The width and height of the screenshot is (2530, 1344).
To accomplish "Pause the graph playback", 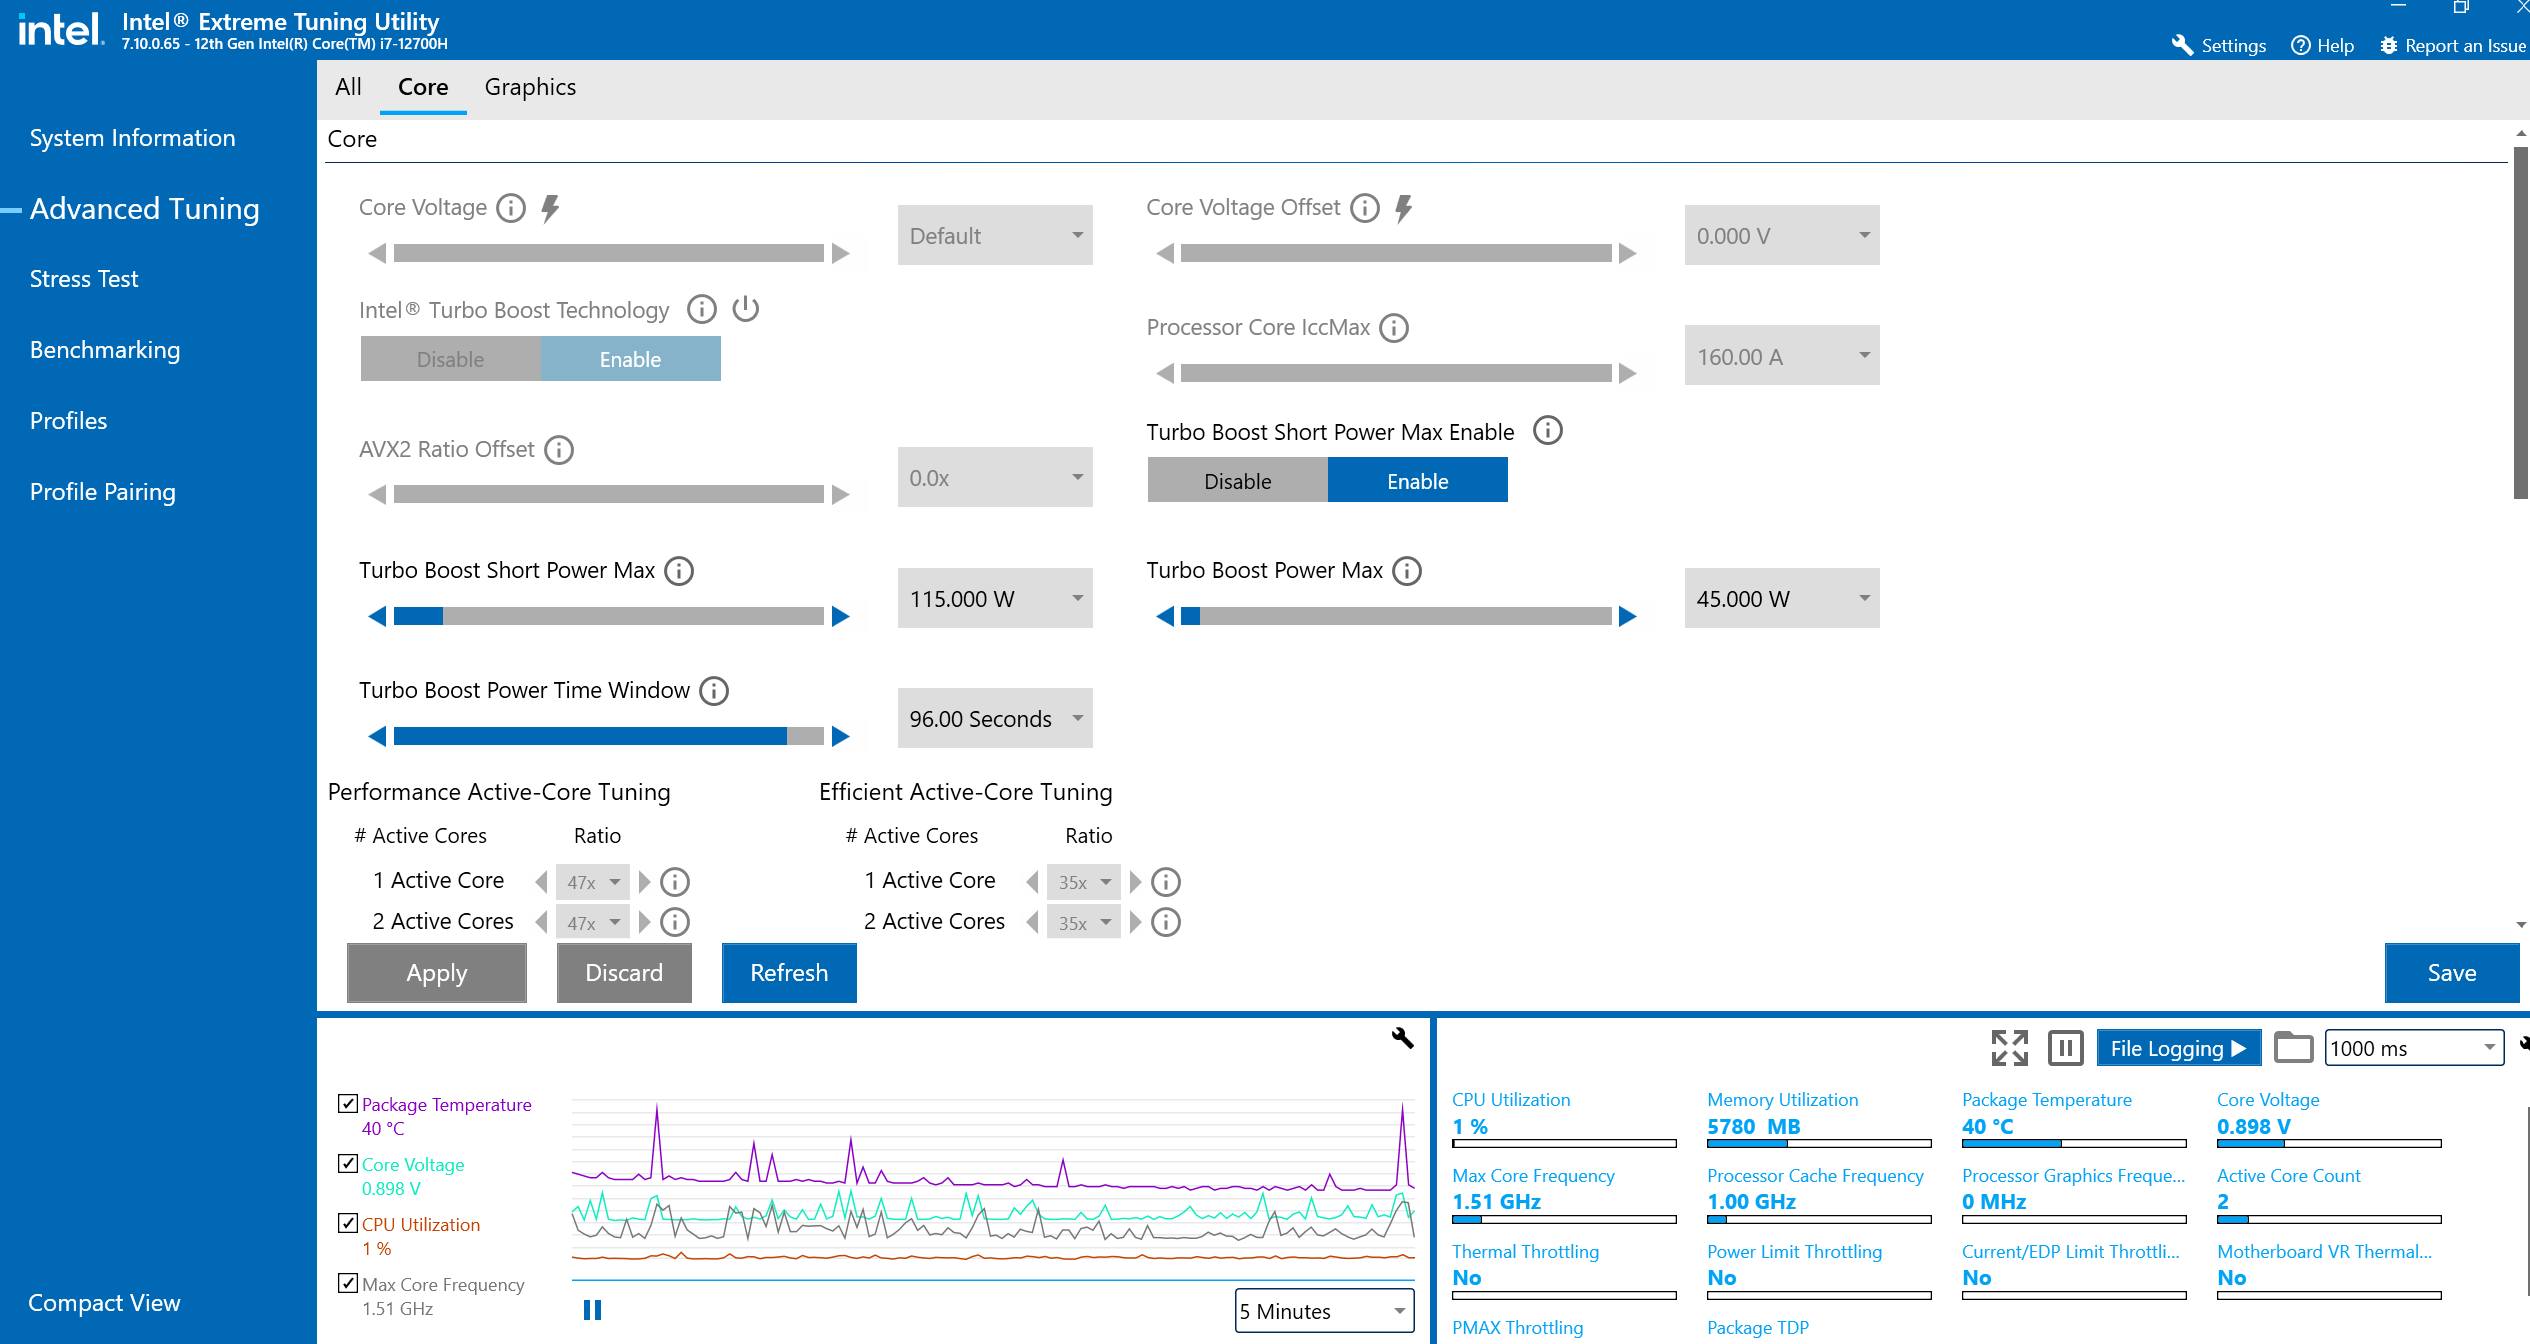I will pos(592,1310).
